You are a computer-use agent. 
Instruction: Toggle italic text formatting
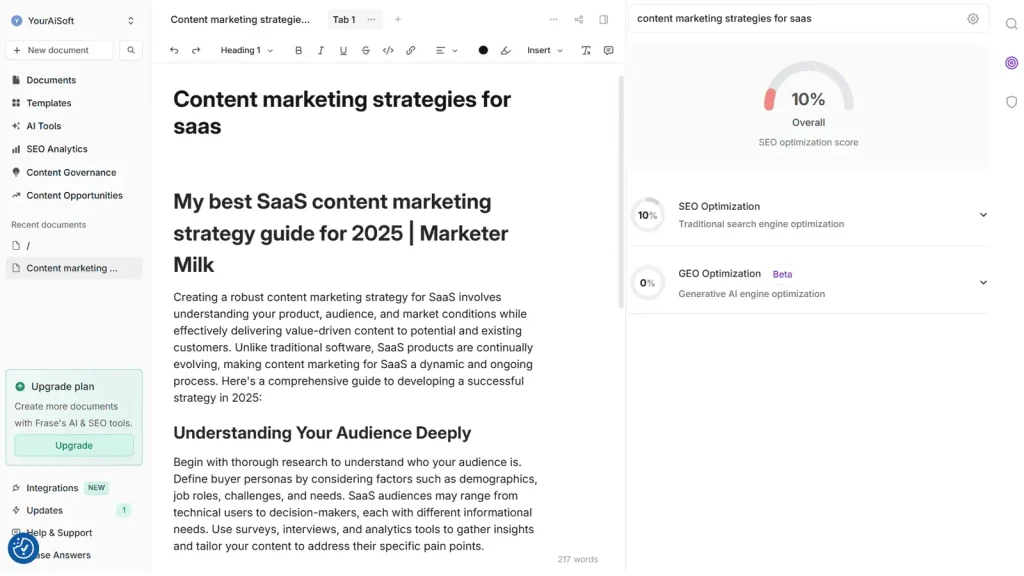pos(321,50)
